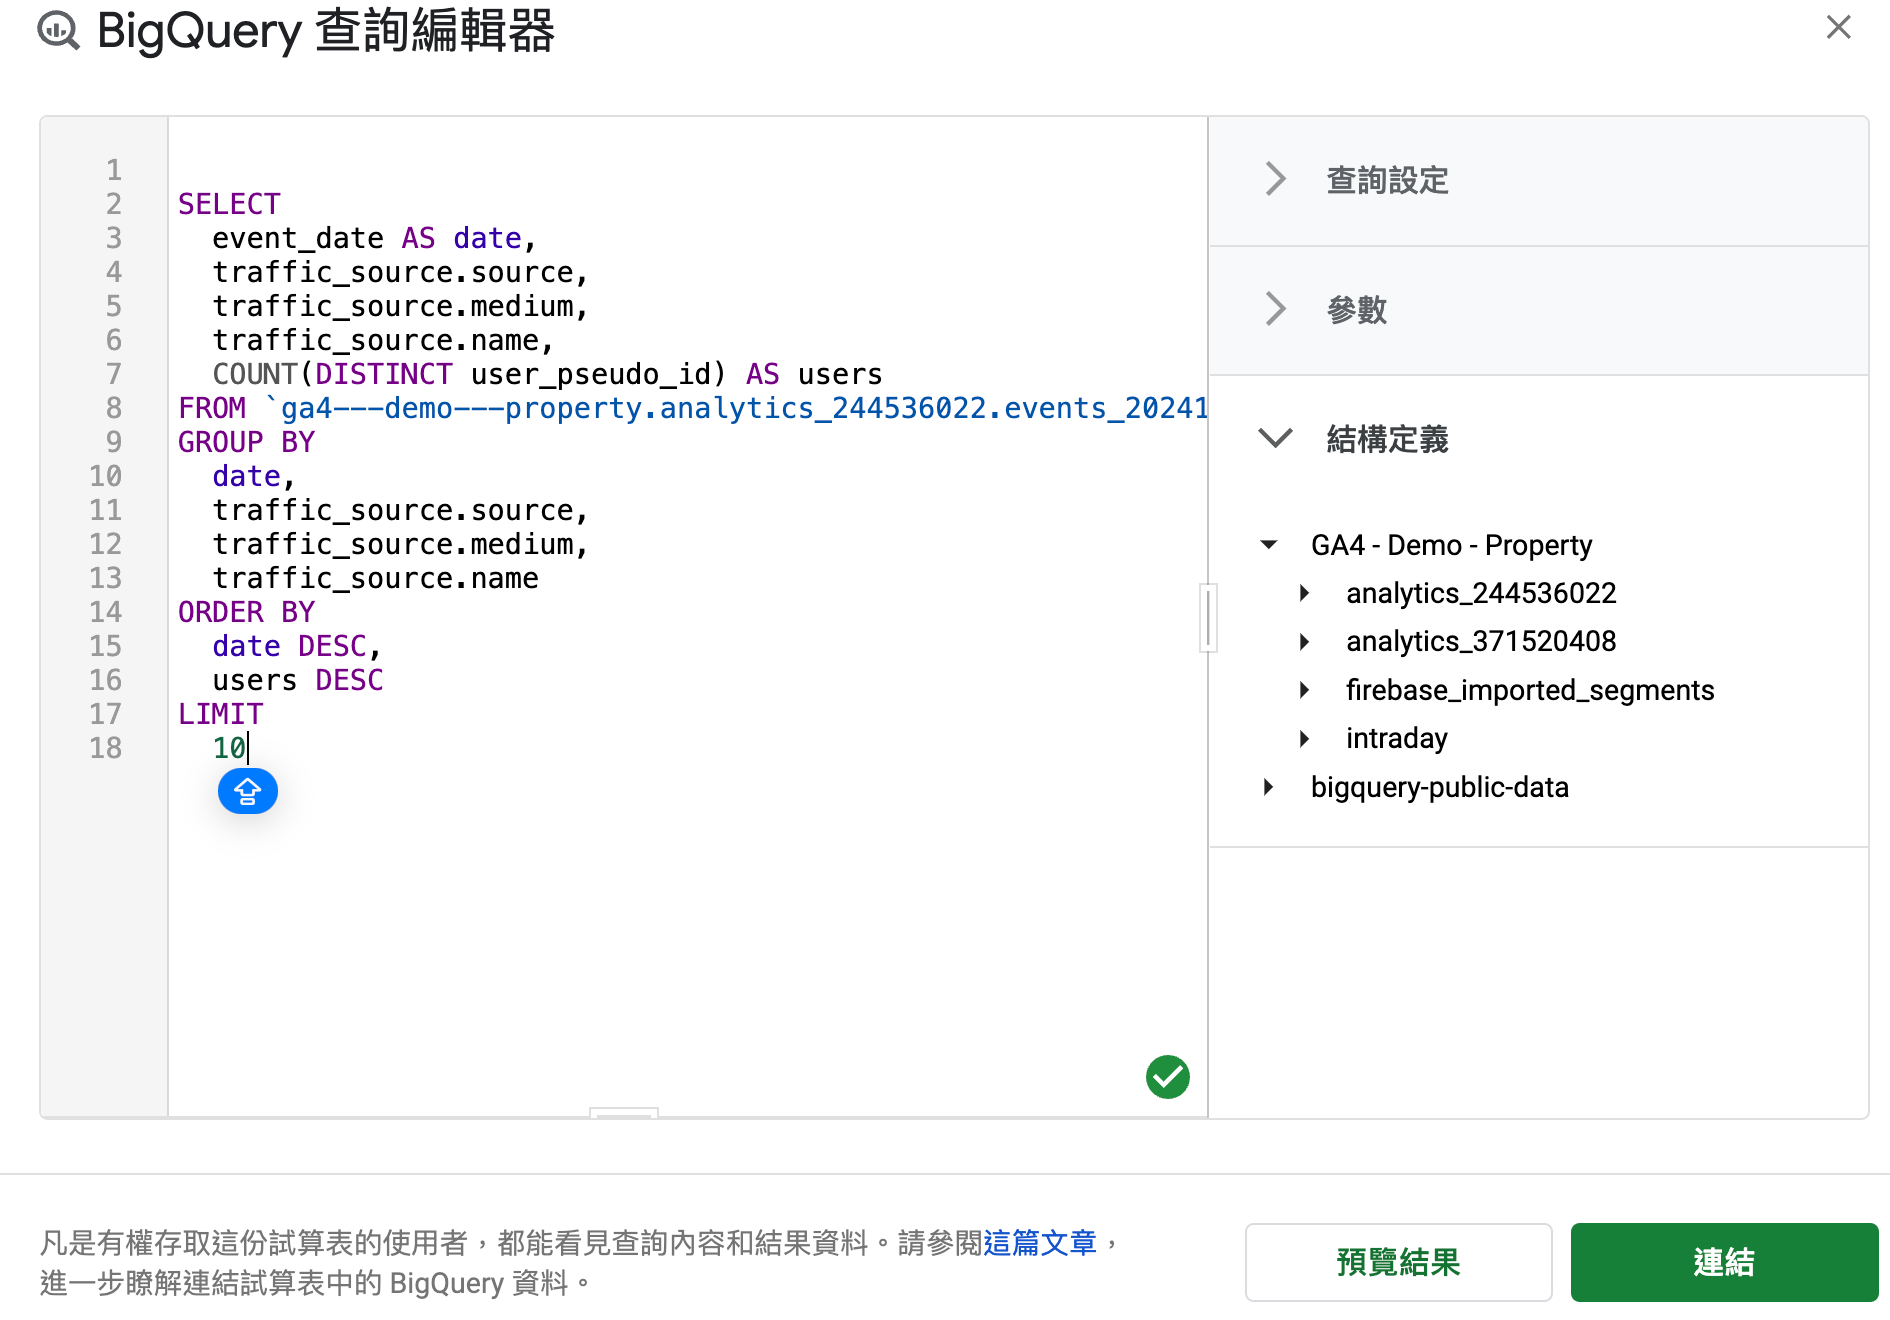Expand the analytics_371520408 dataset
The image size is (1890, 1320).
(1304, 641)
